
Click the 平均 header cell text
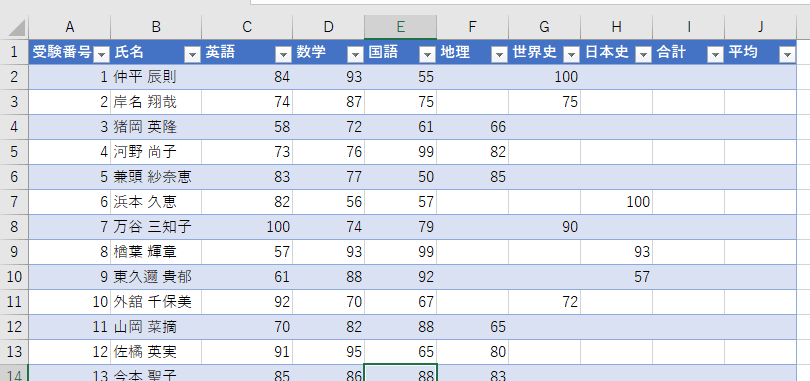743,52
